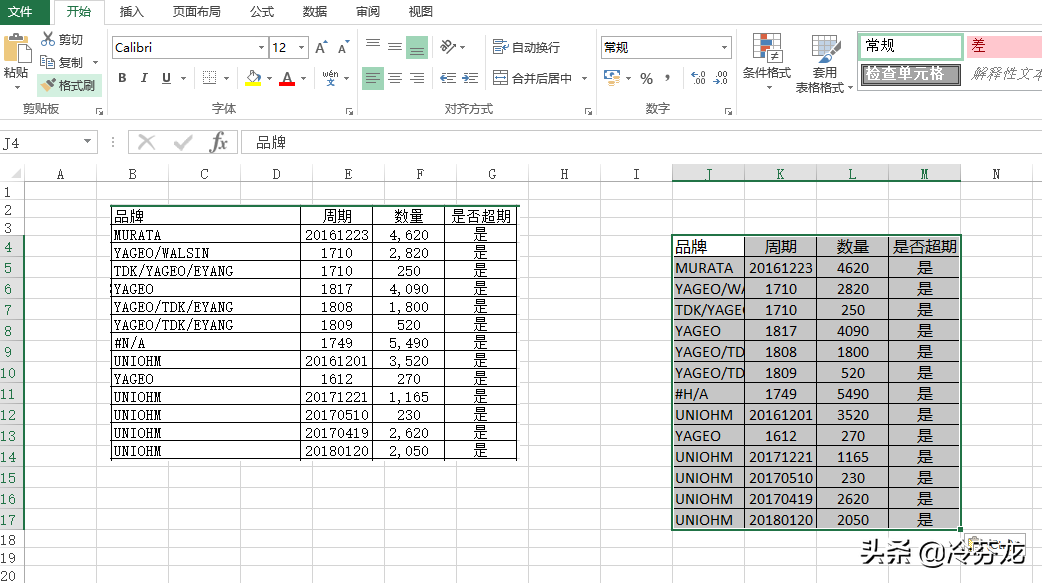
Task: Toggle bottom vertical alignment
Action: [417, 47]
